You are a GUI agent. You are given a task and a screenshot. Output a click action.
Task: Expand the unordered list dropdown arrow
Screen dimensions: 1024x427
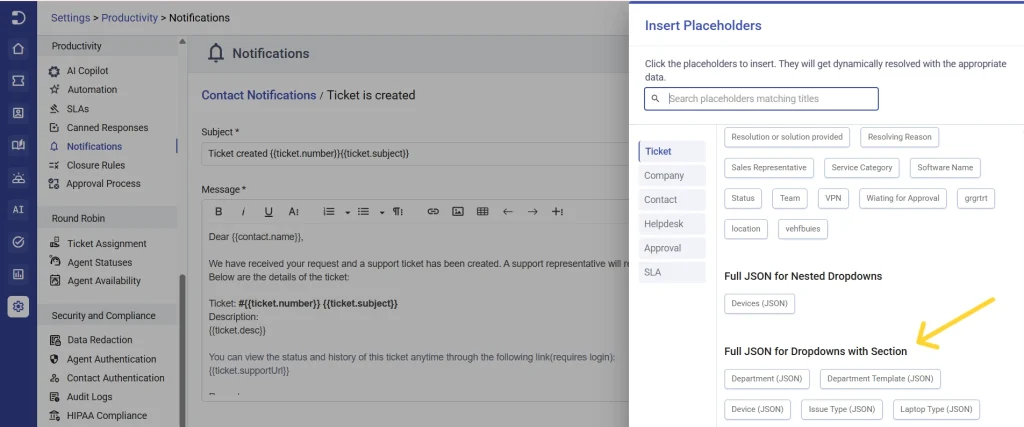[x=381, y=212]
